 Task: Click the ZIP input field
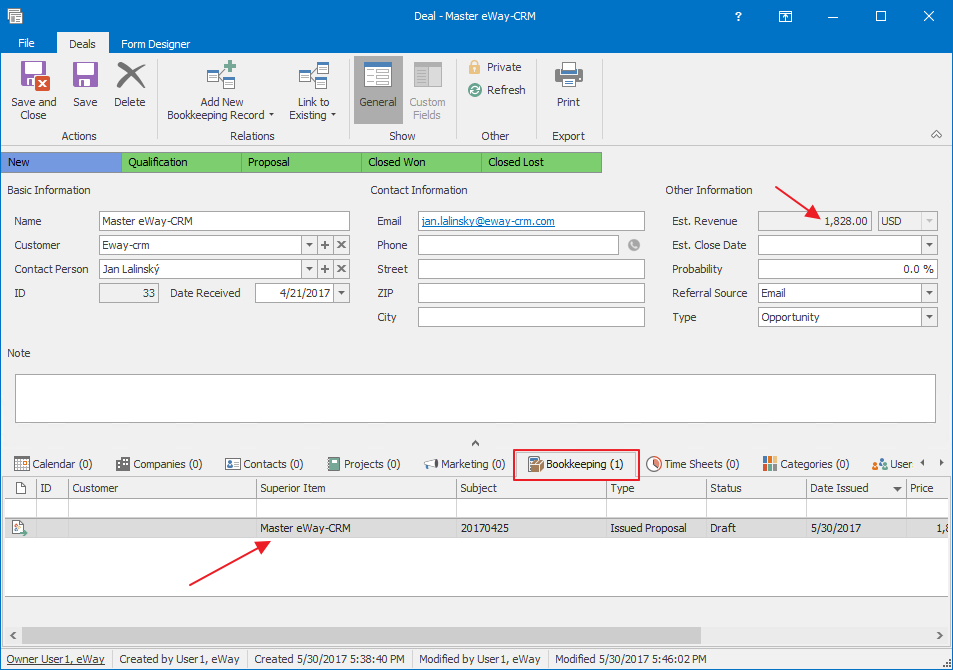[x=531, y=293]
